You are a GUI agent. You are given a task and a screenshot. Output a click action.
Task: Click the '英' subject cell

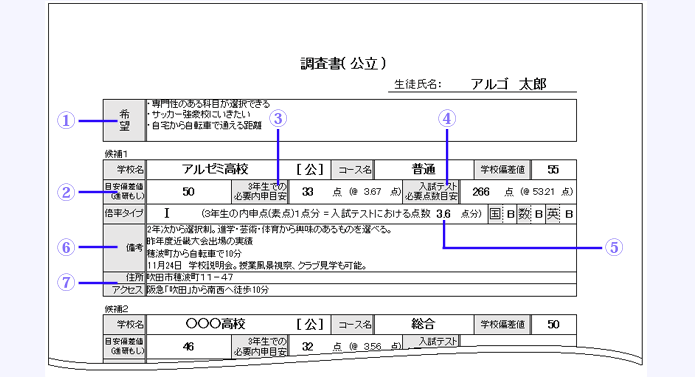click(x=553, y=214)
